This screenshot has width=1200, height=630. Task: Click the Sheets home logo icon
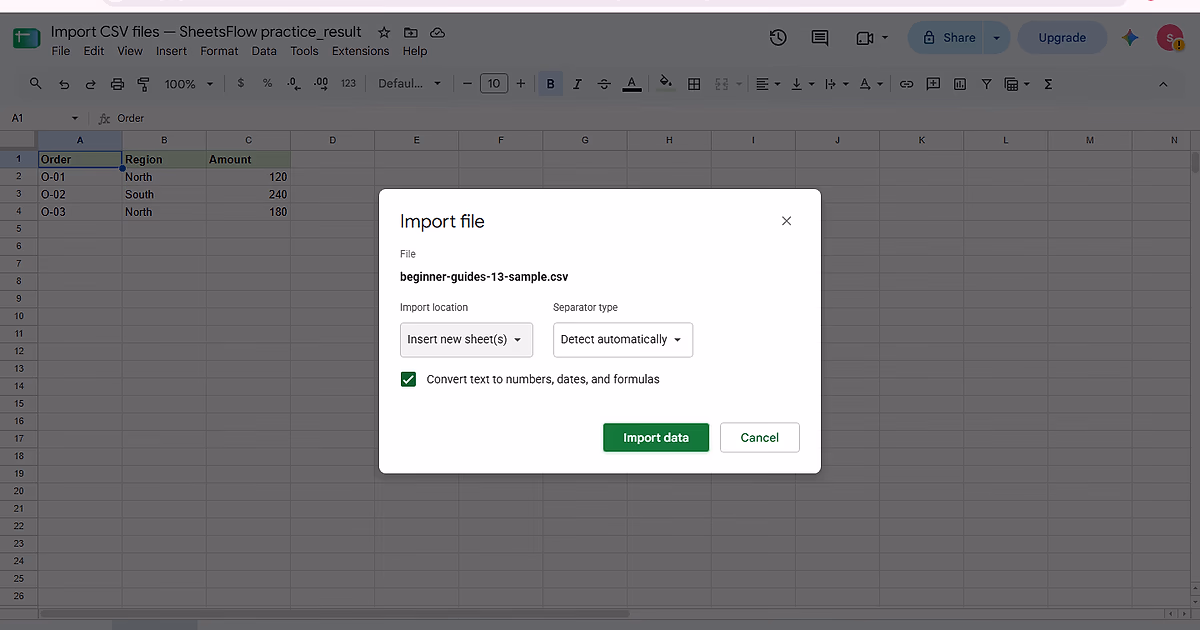click(x=25, y=39)
